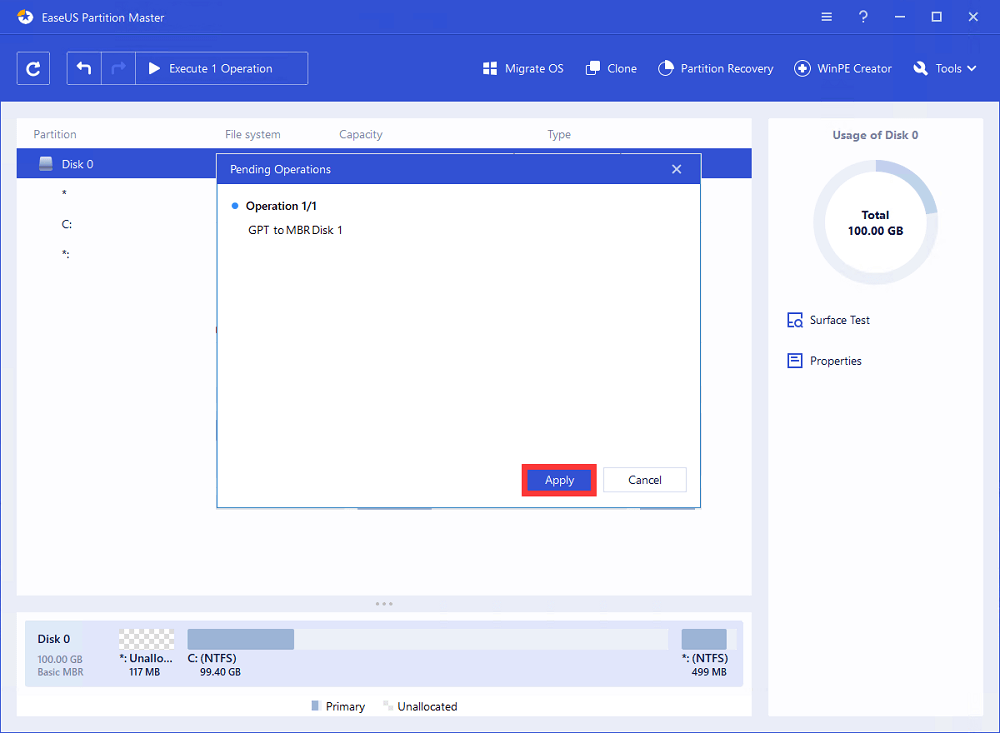Select the Clone feature
The image size is (1000, 733).
tap(610, 68)
